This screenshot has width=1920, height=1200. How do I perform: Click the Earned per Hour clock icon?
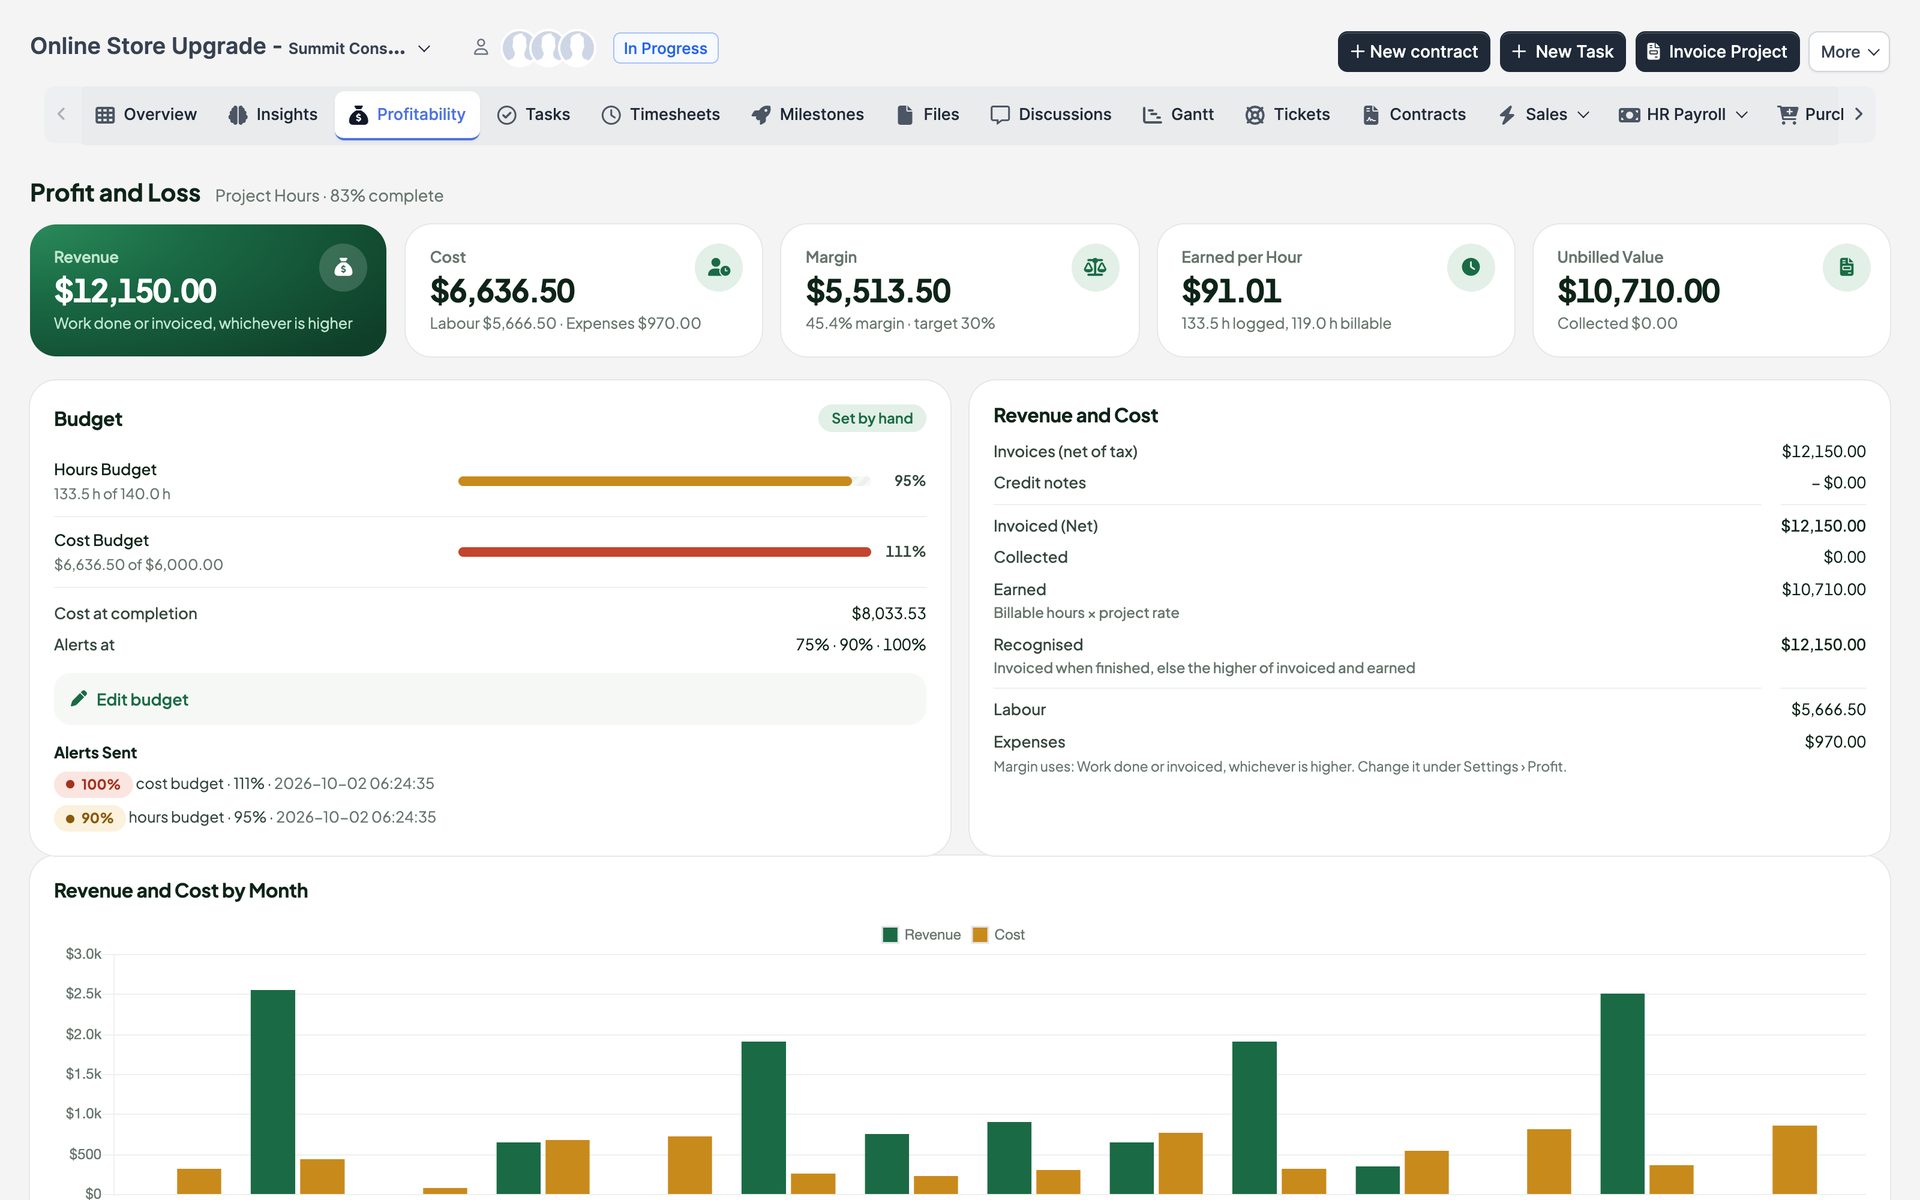pyautogui.click(x=1471, y=268)
